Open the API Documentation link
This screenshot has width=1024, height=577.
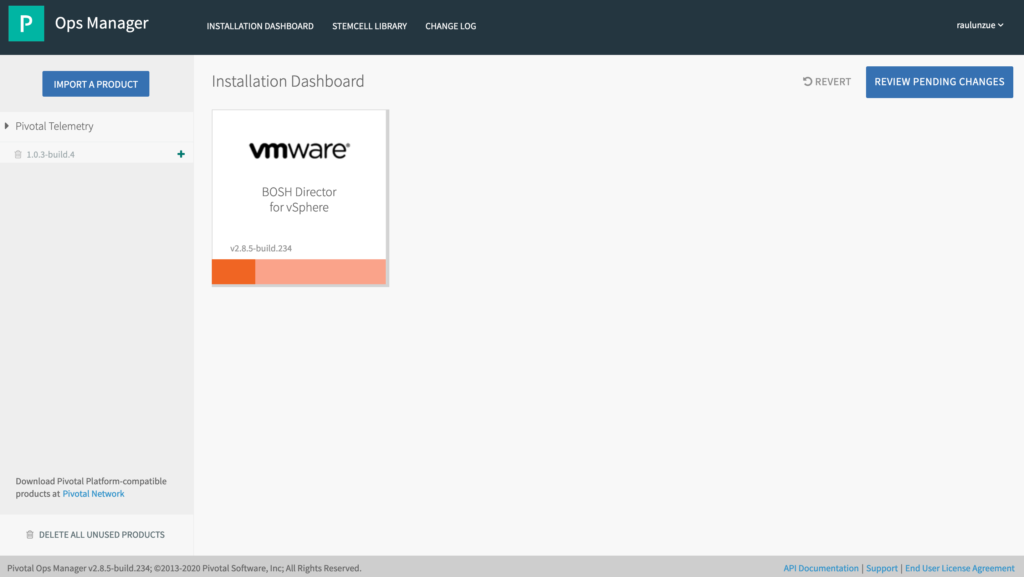coord(820,567)
